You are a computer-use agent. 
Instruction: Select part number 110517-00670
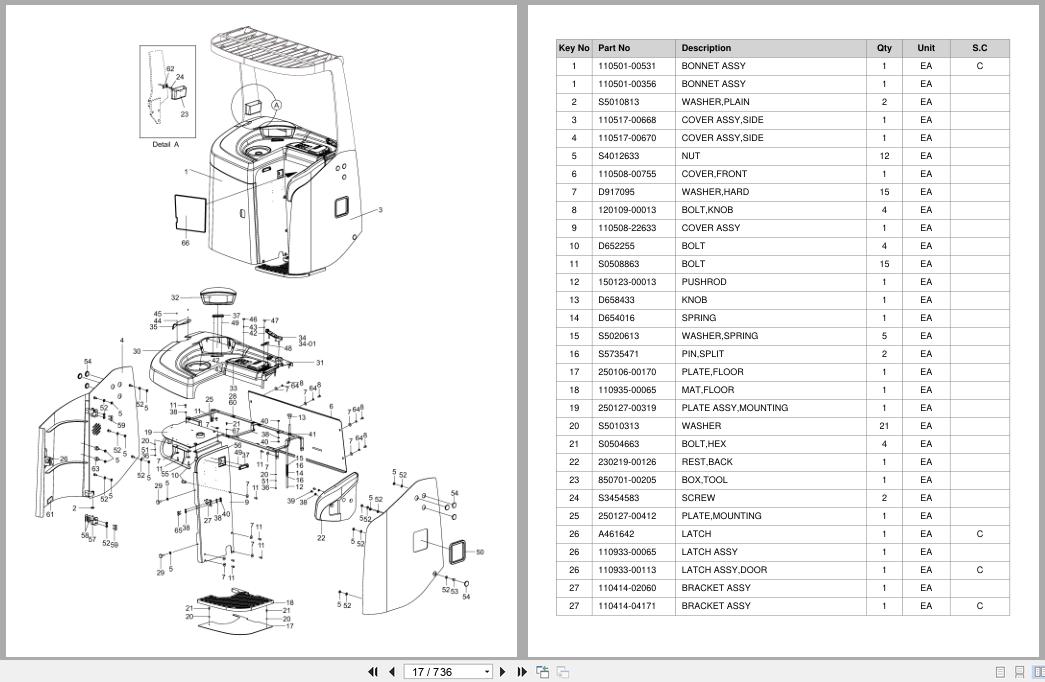click(x=626, y=138)
